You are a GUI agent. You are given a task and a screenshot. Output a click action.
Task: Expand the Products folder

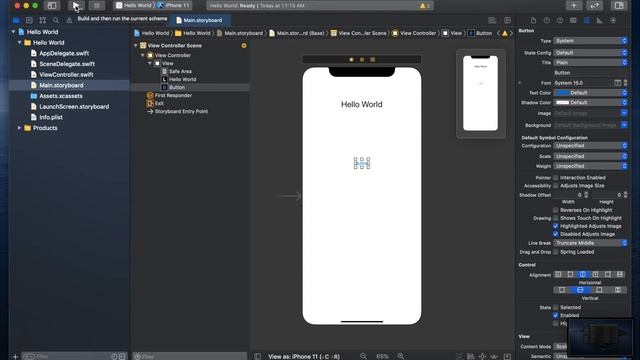point(19,128)
